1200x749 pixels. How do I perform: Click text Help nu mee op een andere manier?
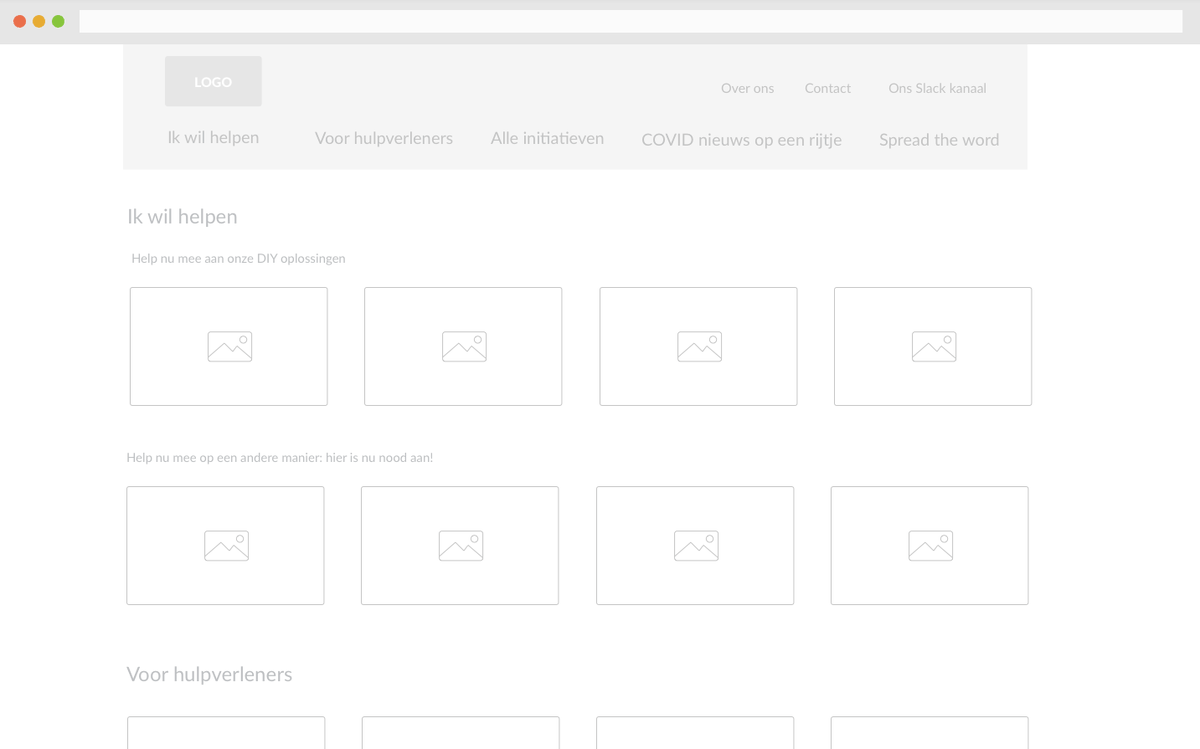pyautogui.click(x=224, y=458)
